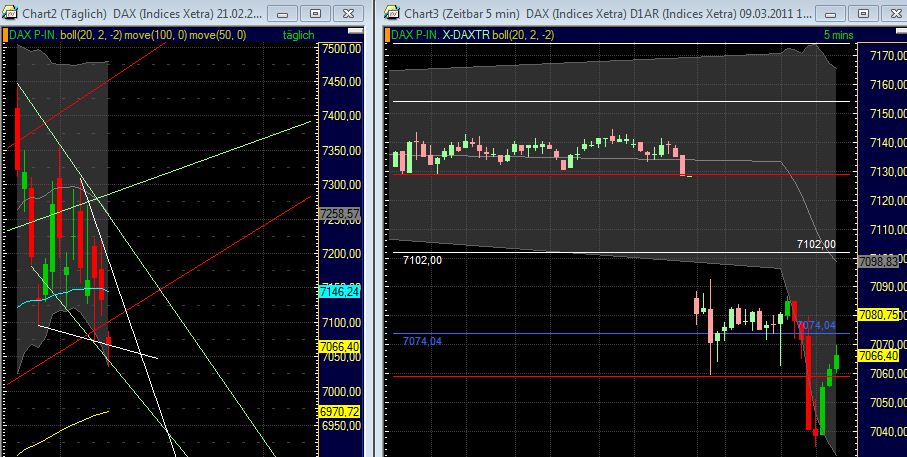
Task: Click the 7500,00 axis value in Chart2
Action: (342, 50)
